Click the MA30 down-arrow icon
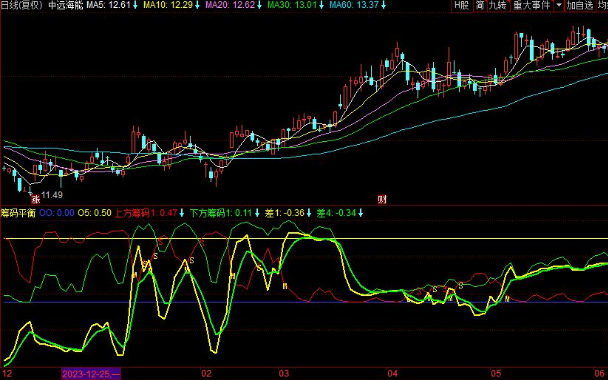608x380 pixels. coord(321,5)
